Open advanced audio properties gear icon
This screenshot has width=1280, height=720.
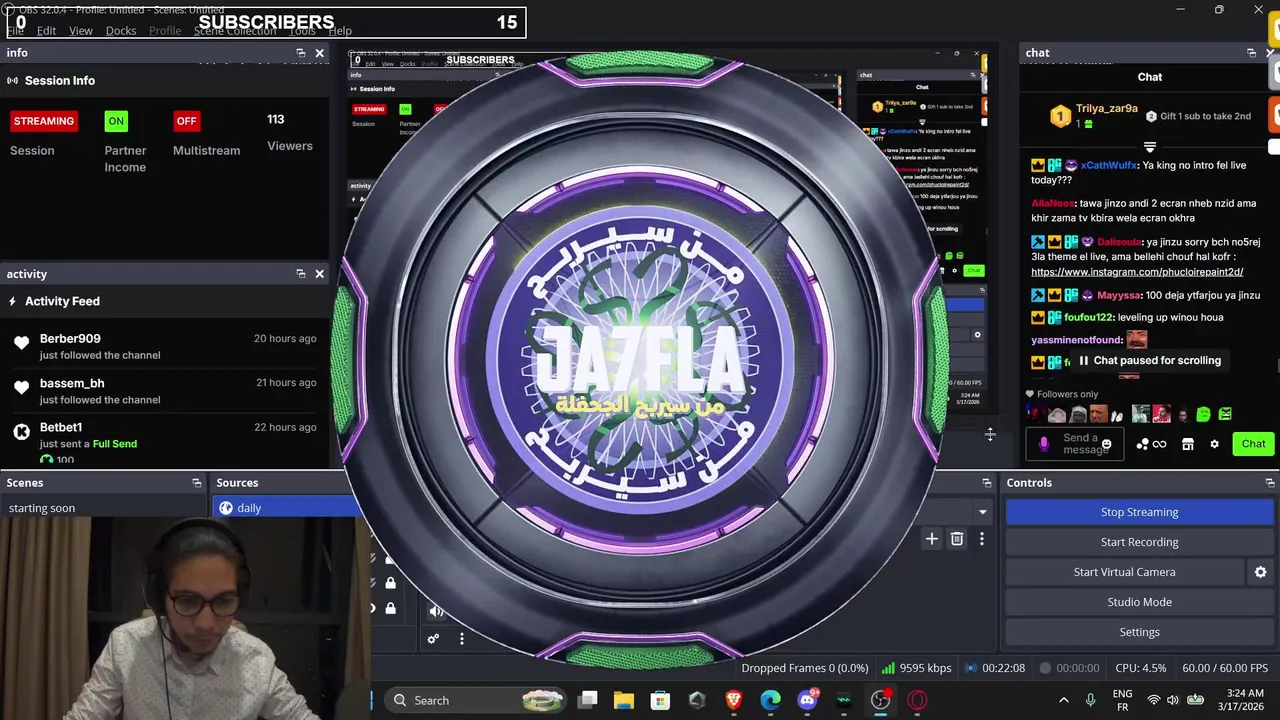coord(433,639)
